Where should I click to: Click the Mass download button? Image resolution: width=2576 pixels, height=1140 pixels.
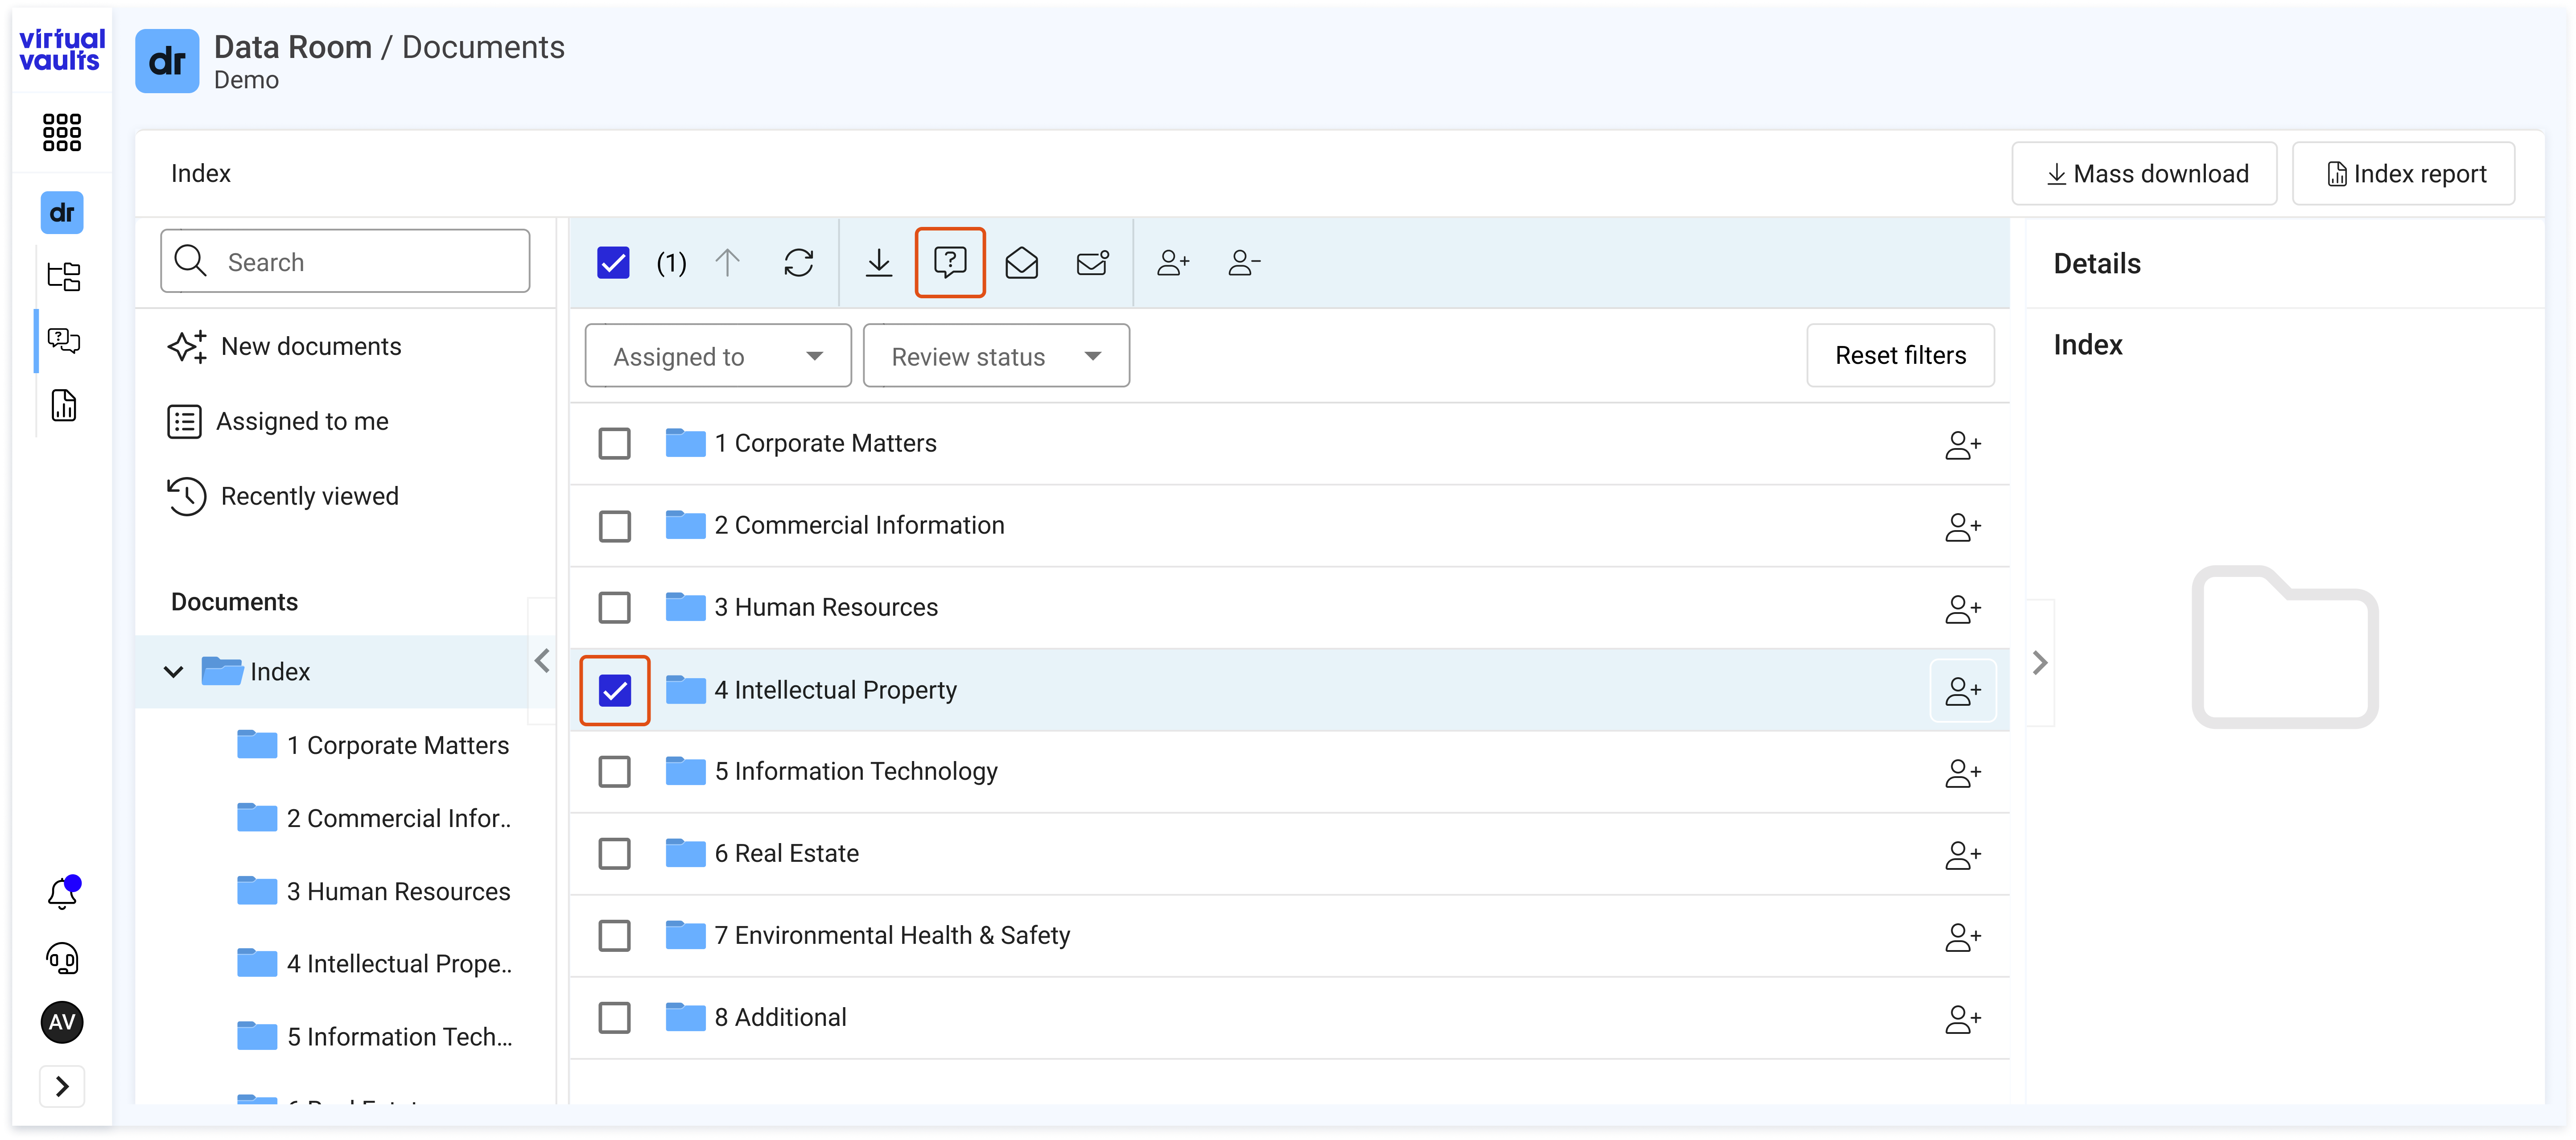[x=2144, y=173]
